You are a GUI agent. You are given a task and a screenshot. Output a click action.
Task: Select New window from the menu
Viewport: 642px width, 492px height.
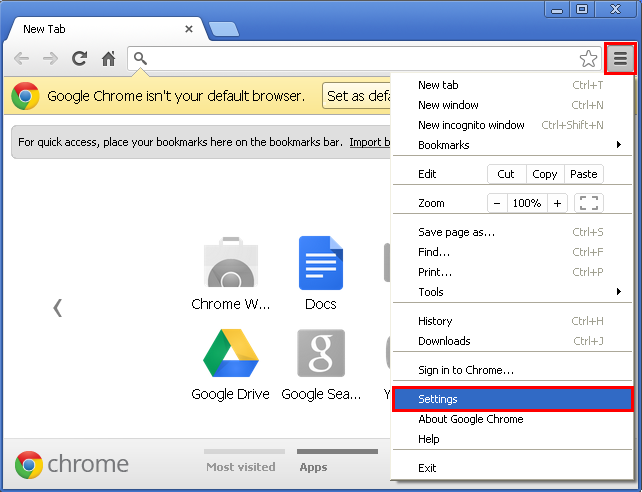(512, 105)
